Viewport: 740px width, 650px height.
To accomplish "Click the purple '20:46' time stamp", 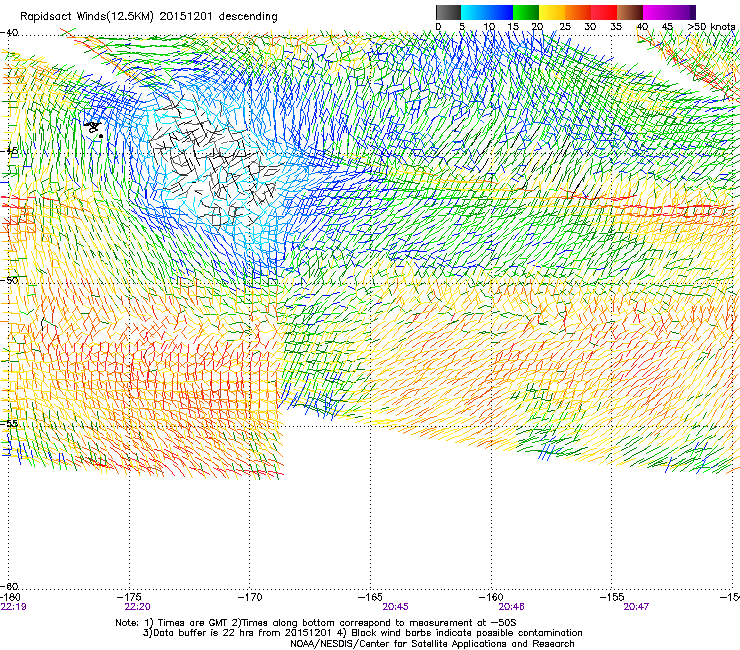I will pos(512,607).
